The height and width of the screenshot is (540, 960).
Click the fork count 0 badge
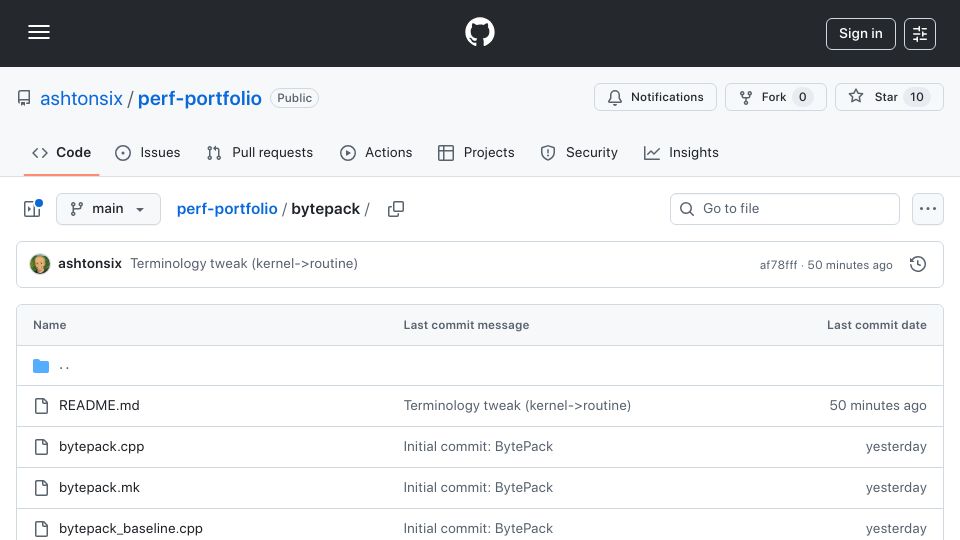tap(803, 97)
